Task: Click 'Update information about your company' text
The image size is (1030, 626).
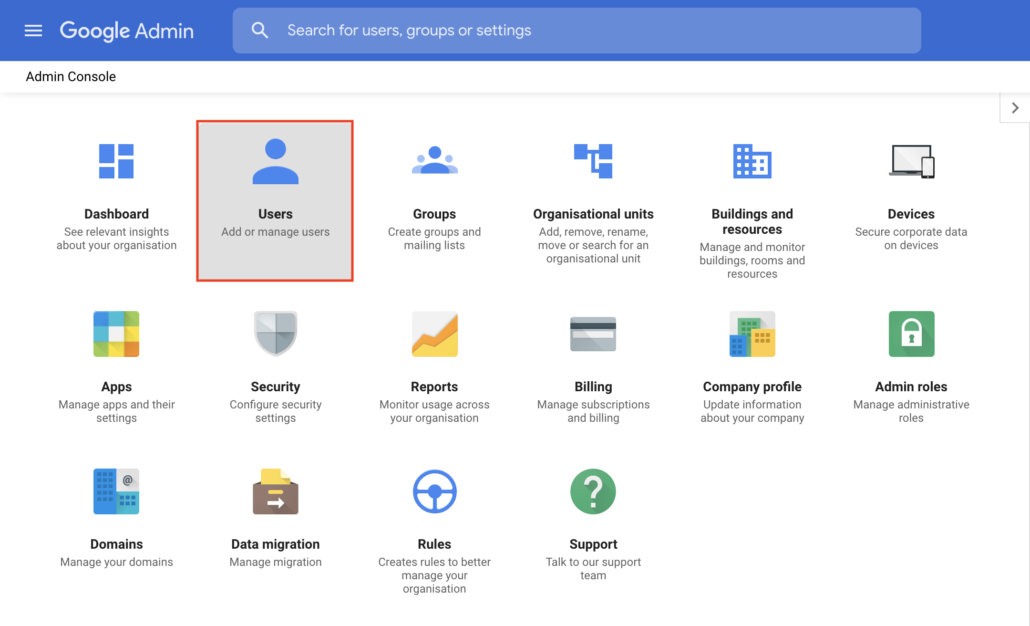Action: coord(752,411)
